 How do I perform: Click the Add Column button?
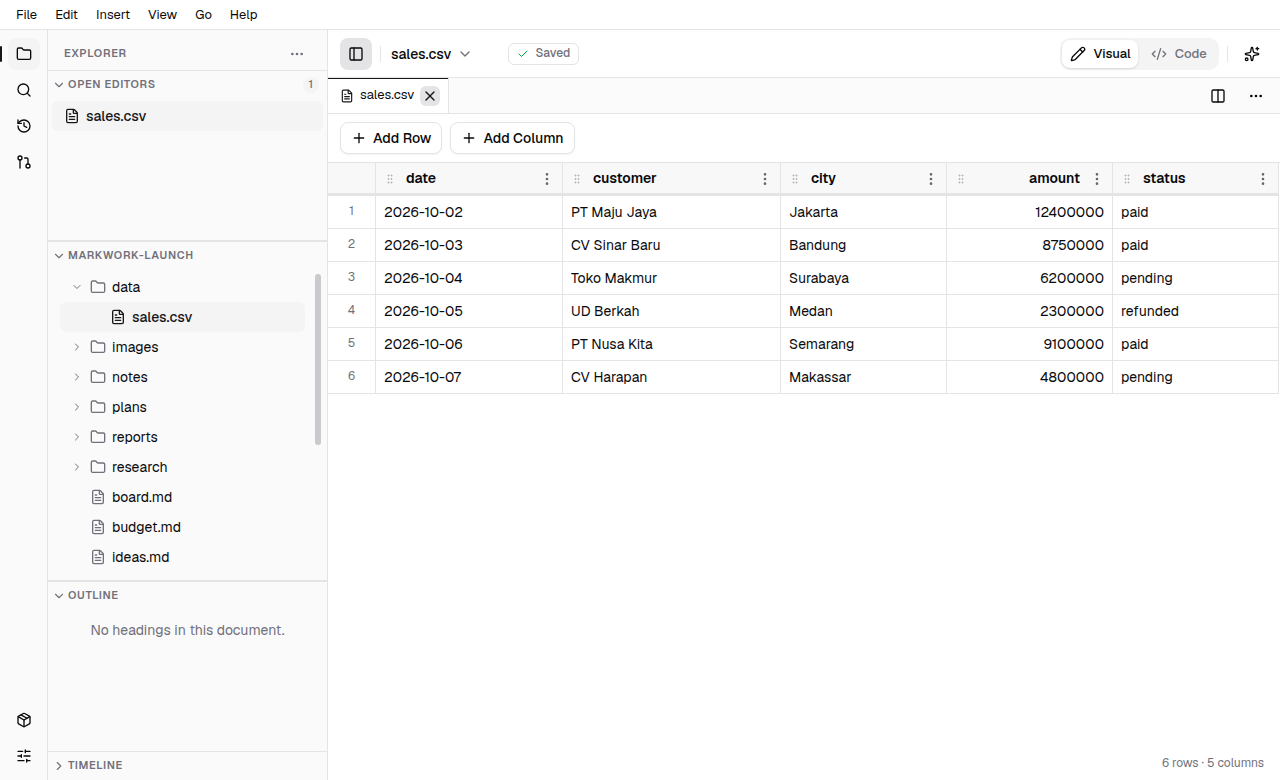[x=512, y=138]
